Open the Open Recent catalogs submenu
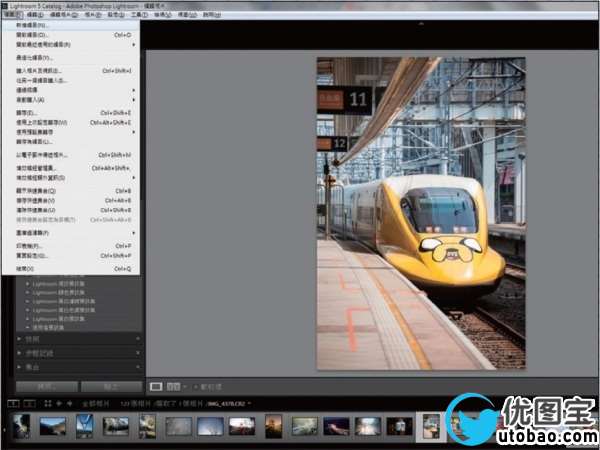600x450 pixels. [71, 45]
